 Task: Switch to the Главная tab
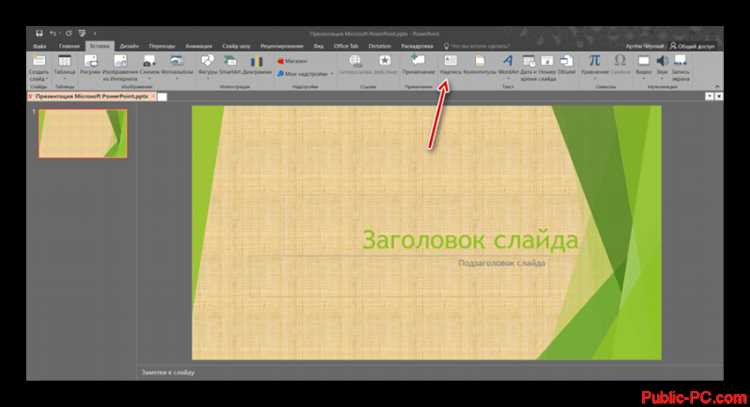point(69,46)
